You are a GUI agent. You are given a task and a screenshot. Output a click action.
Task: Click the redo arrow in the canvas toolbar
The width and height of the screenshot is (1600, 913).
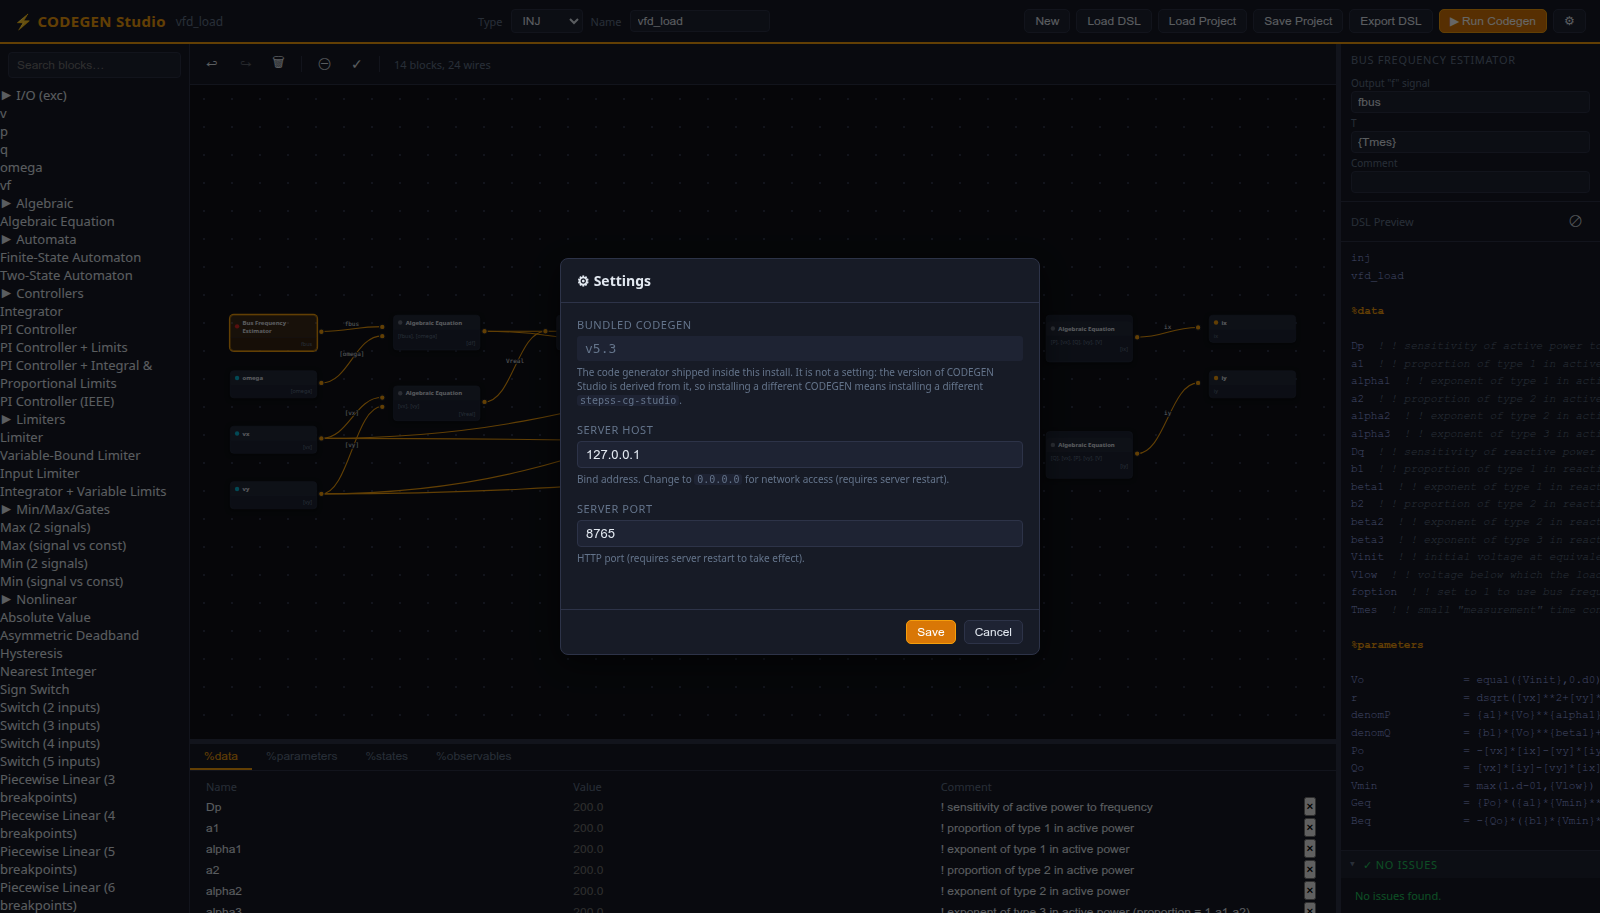click(246, 64)
